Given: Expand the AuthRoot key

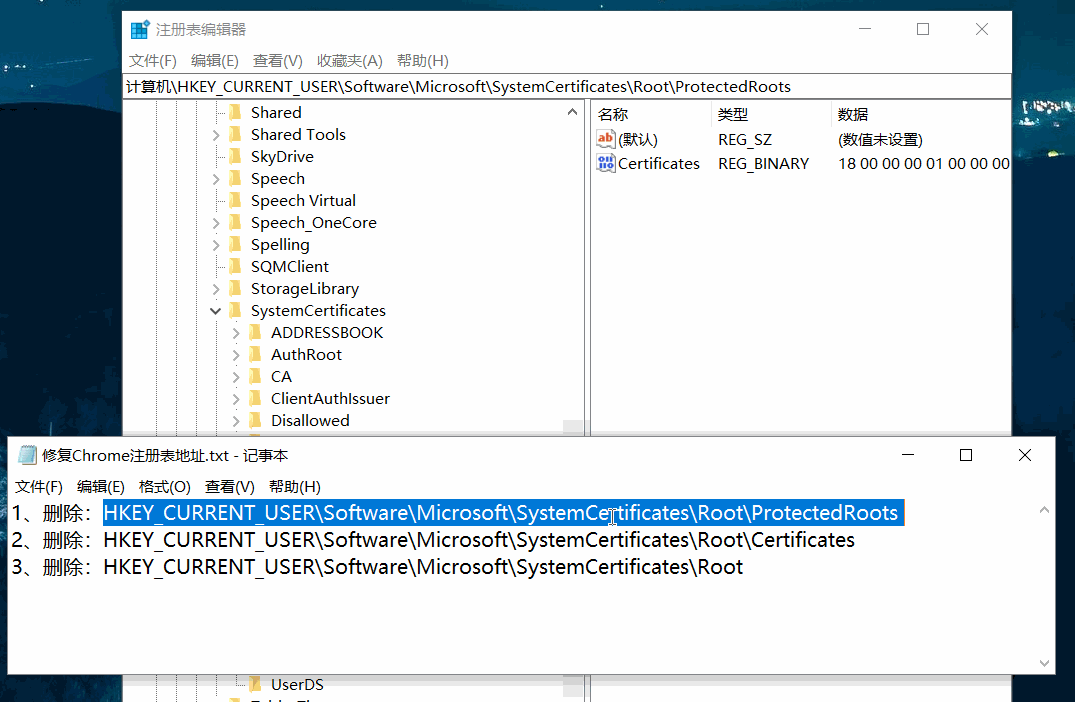Looking at the screenshot, I should [x=236, y=355].
